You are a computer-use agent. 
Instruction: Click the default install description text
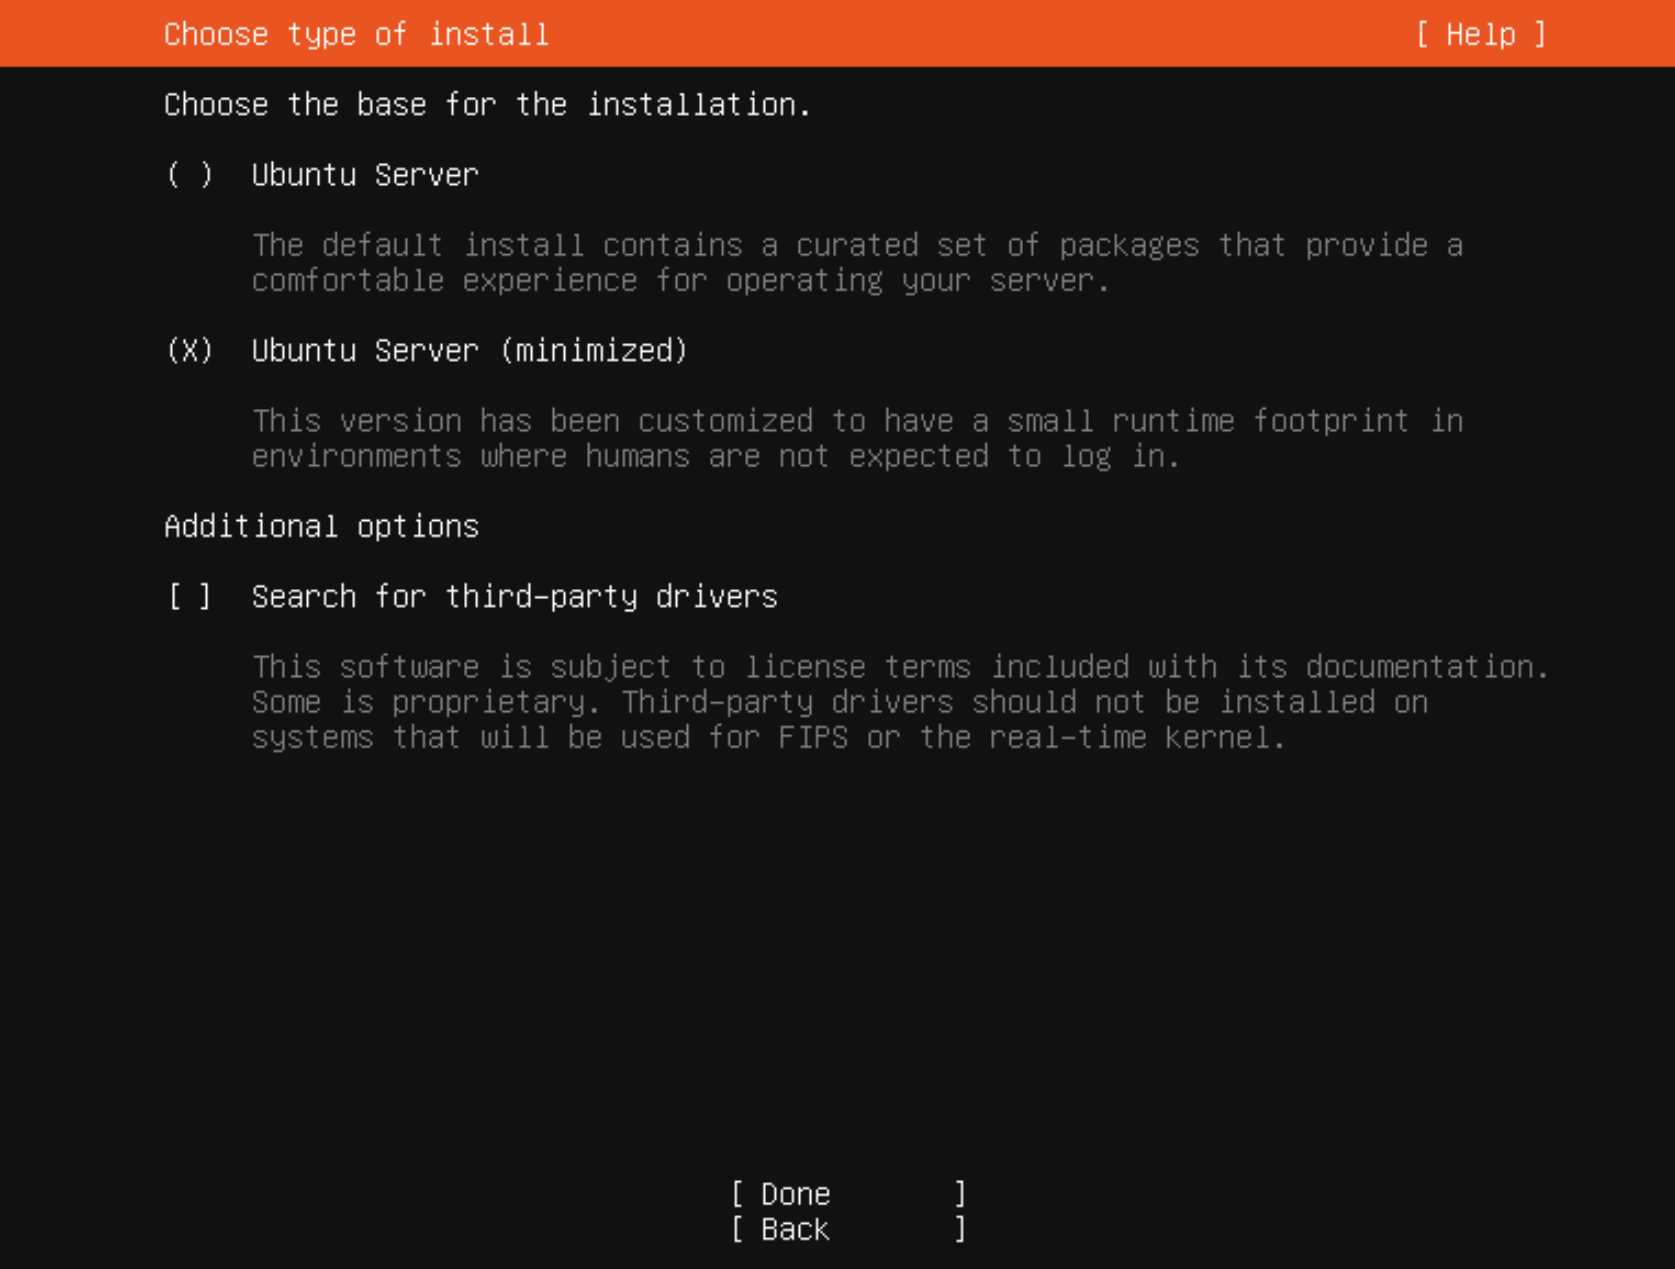pyautogui.click(x=856, y=262)
